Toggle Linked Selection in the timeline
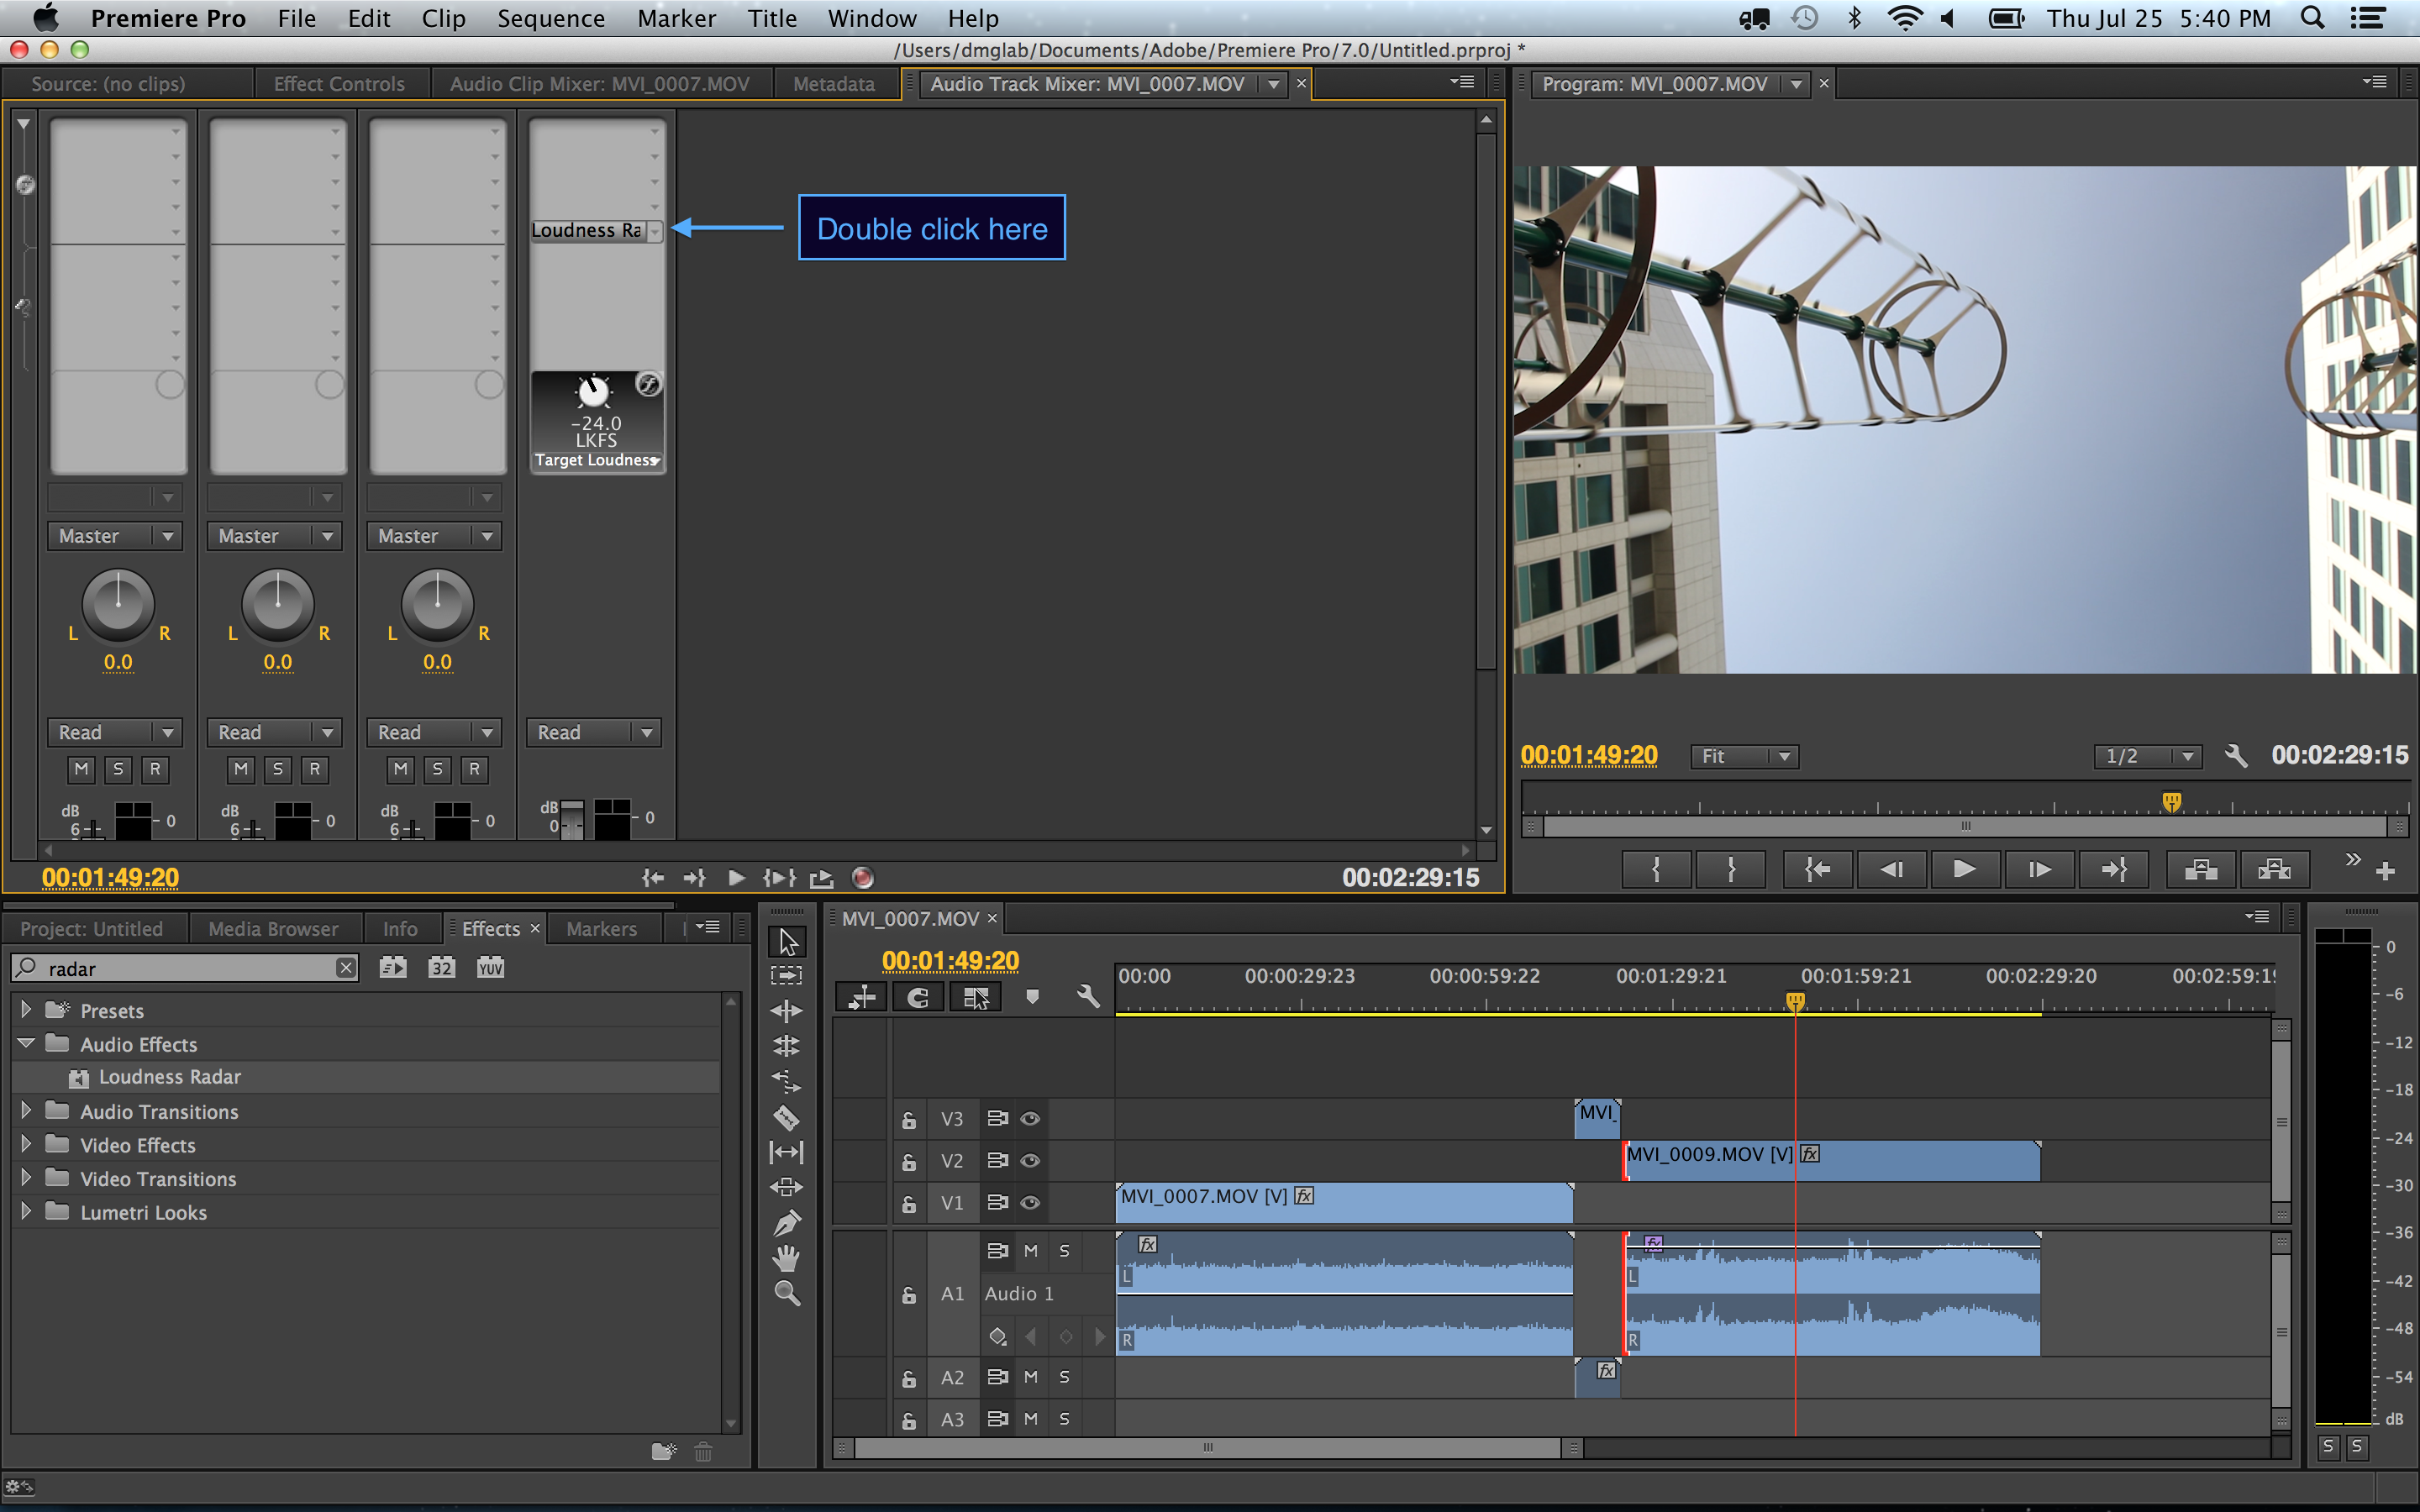This screenshot has height=1512, width=2420. 975,997
